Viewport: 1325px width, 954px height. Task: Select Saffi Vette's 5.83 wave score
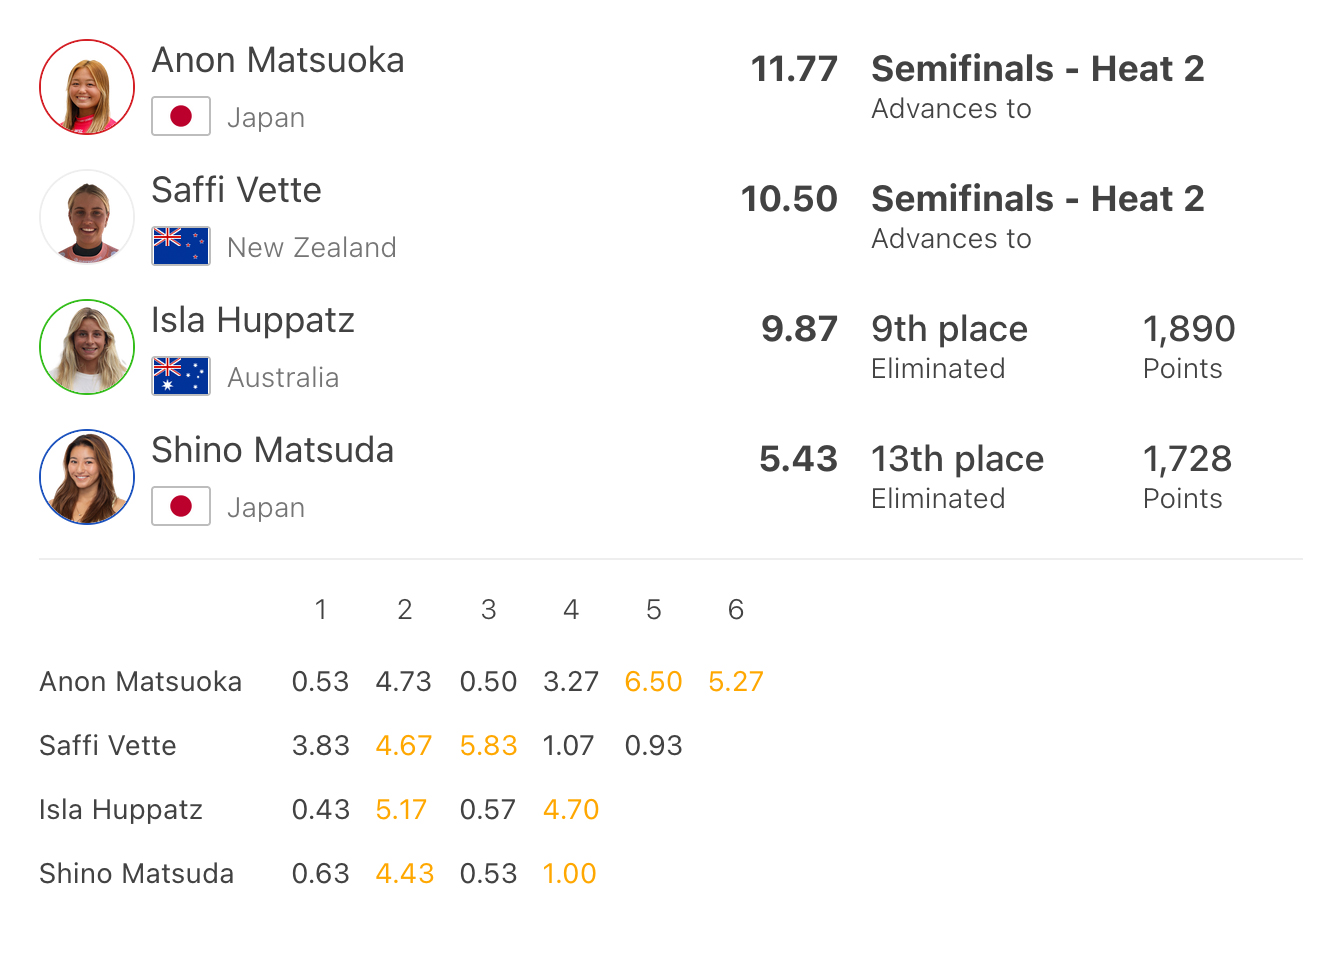pyautogui.click(x=488, y=746)
